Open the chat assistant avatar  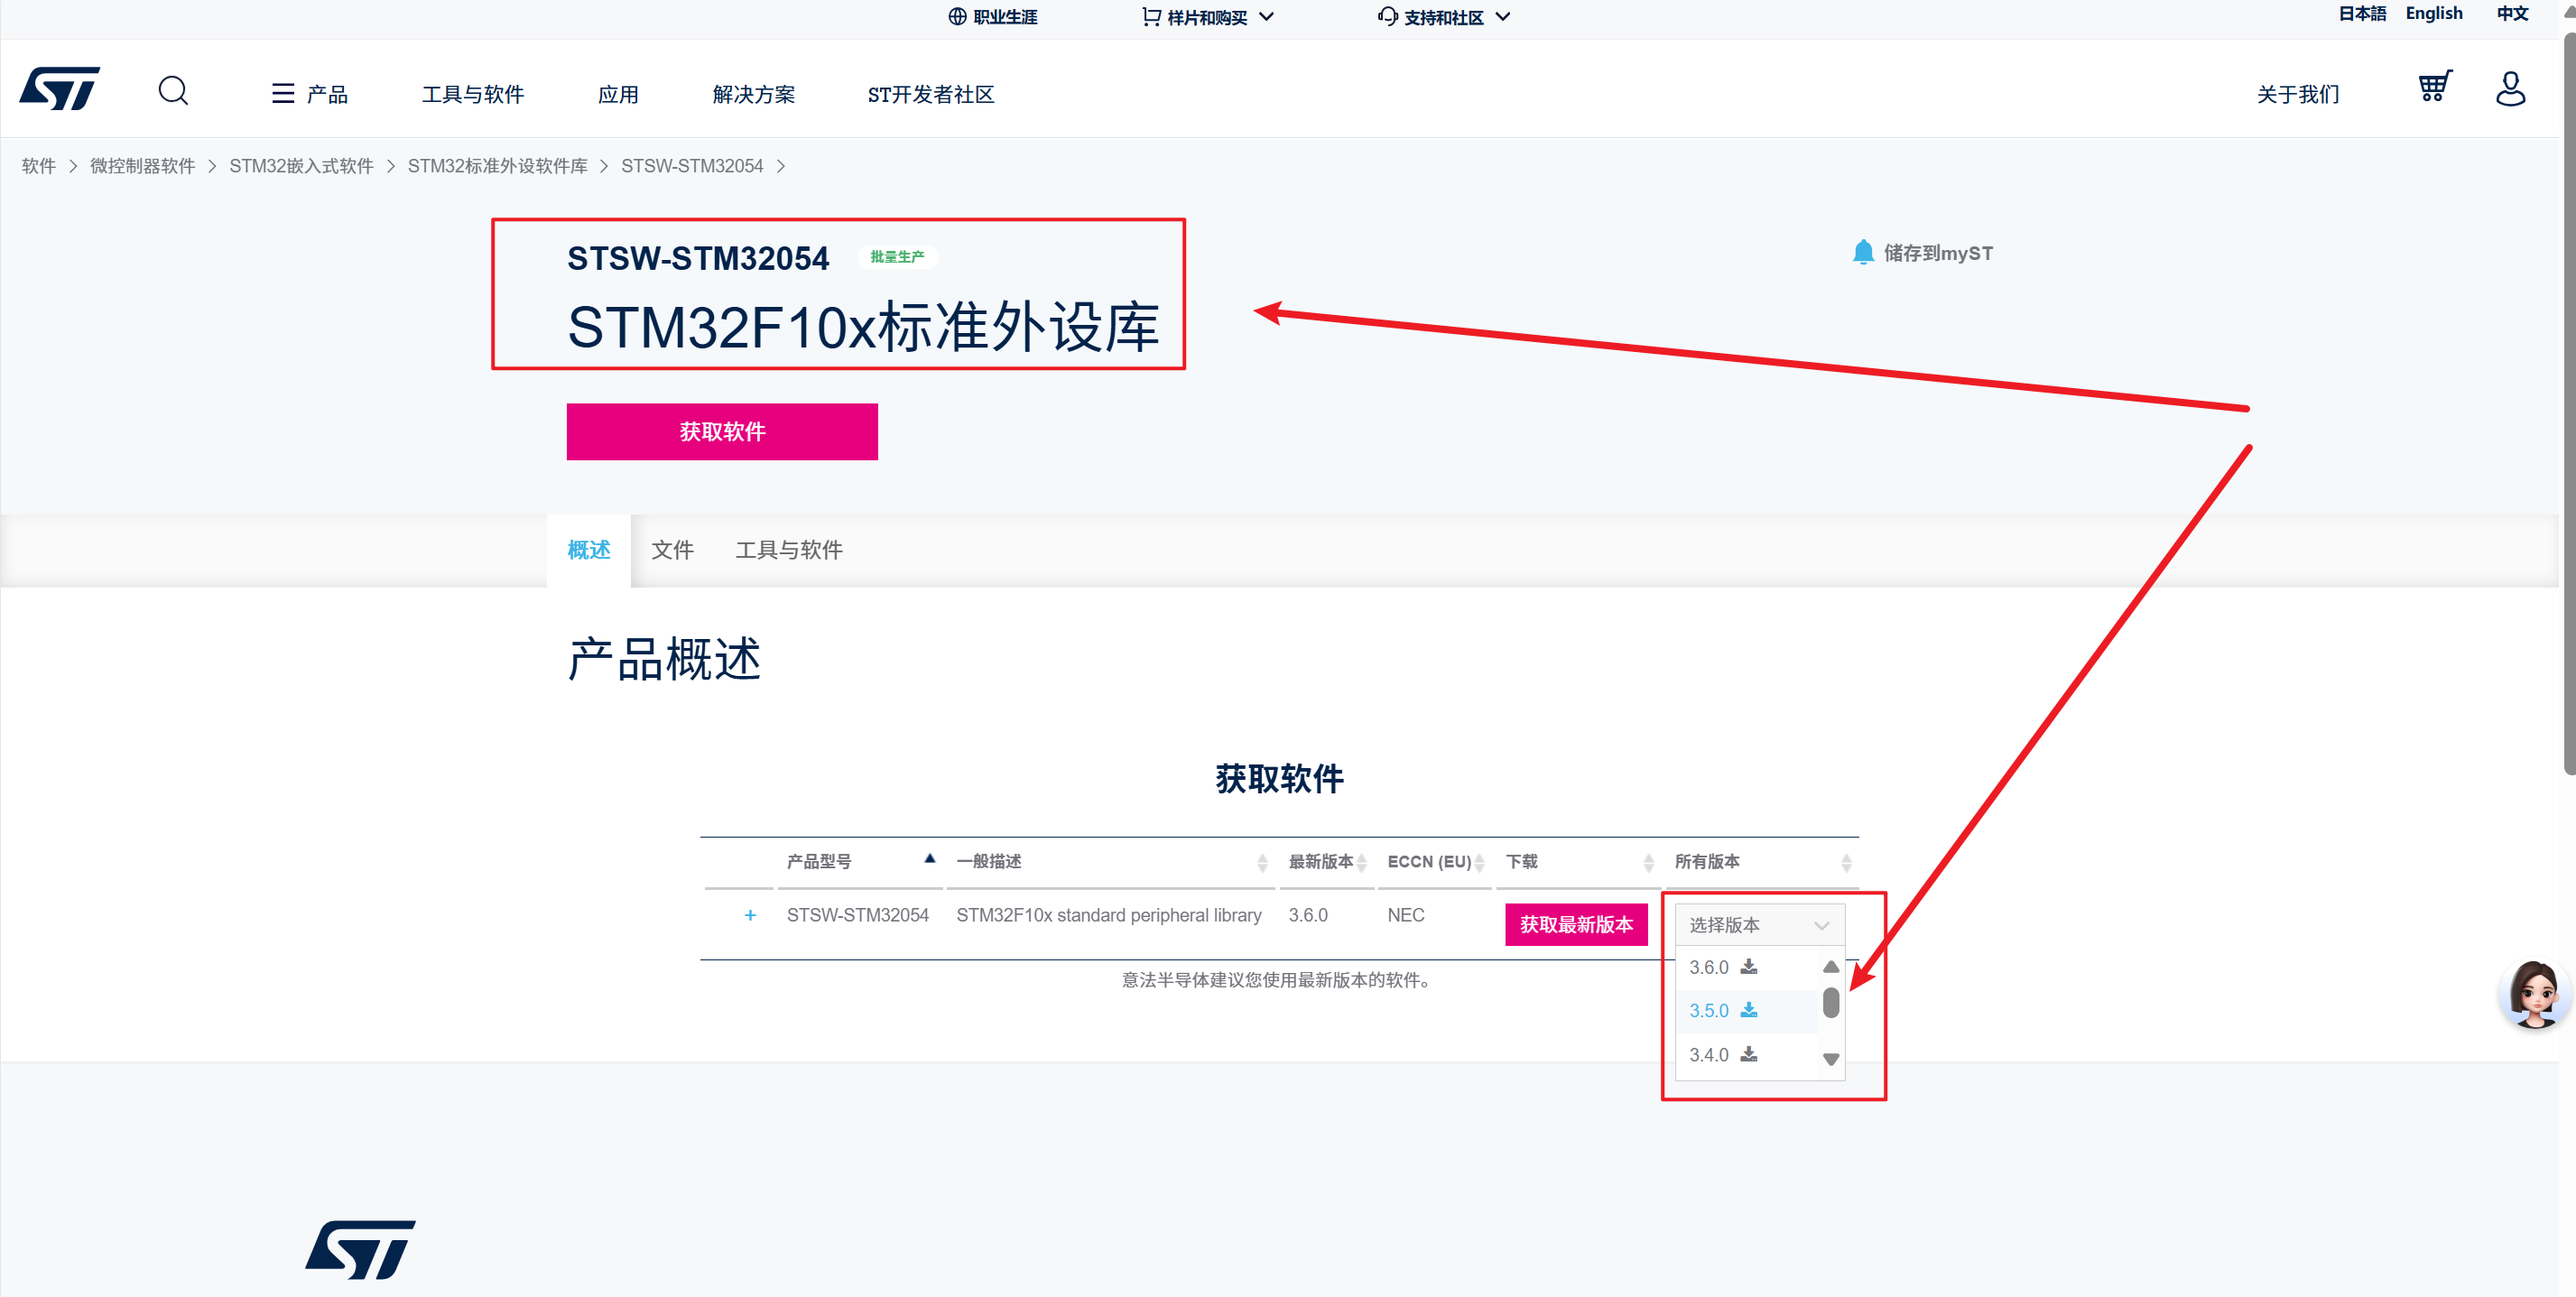(2535, 993)
